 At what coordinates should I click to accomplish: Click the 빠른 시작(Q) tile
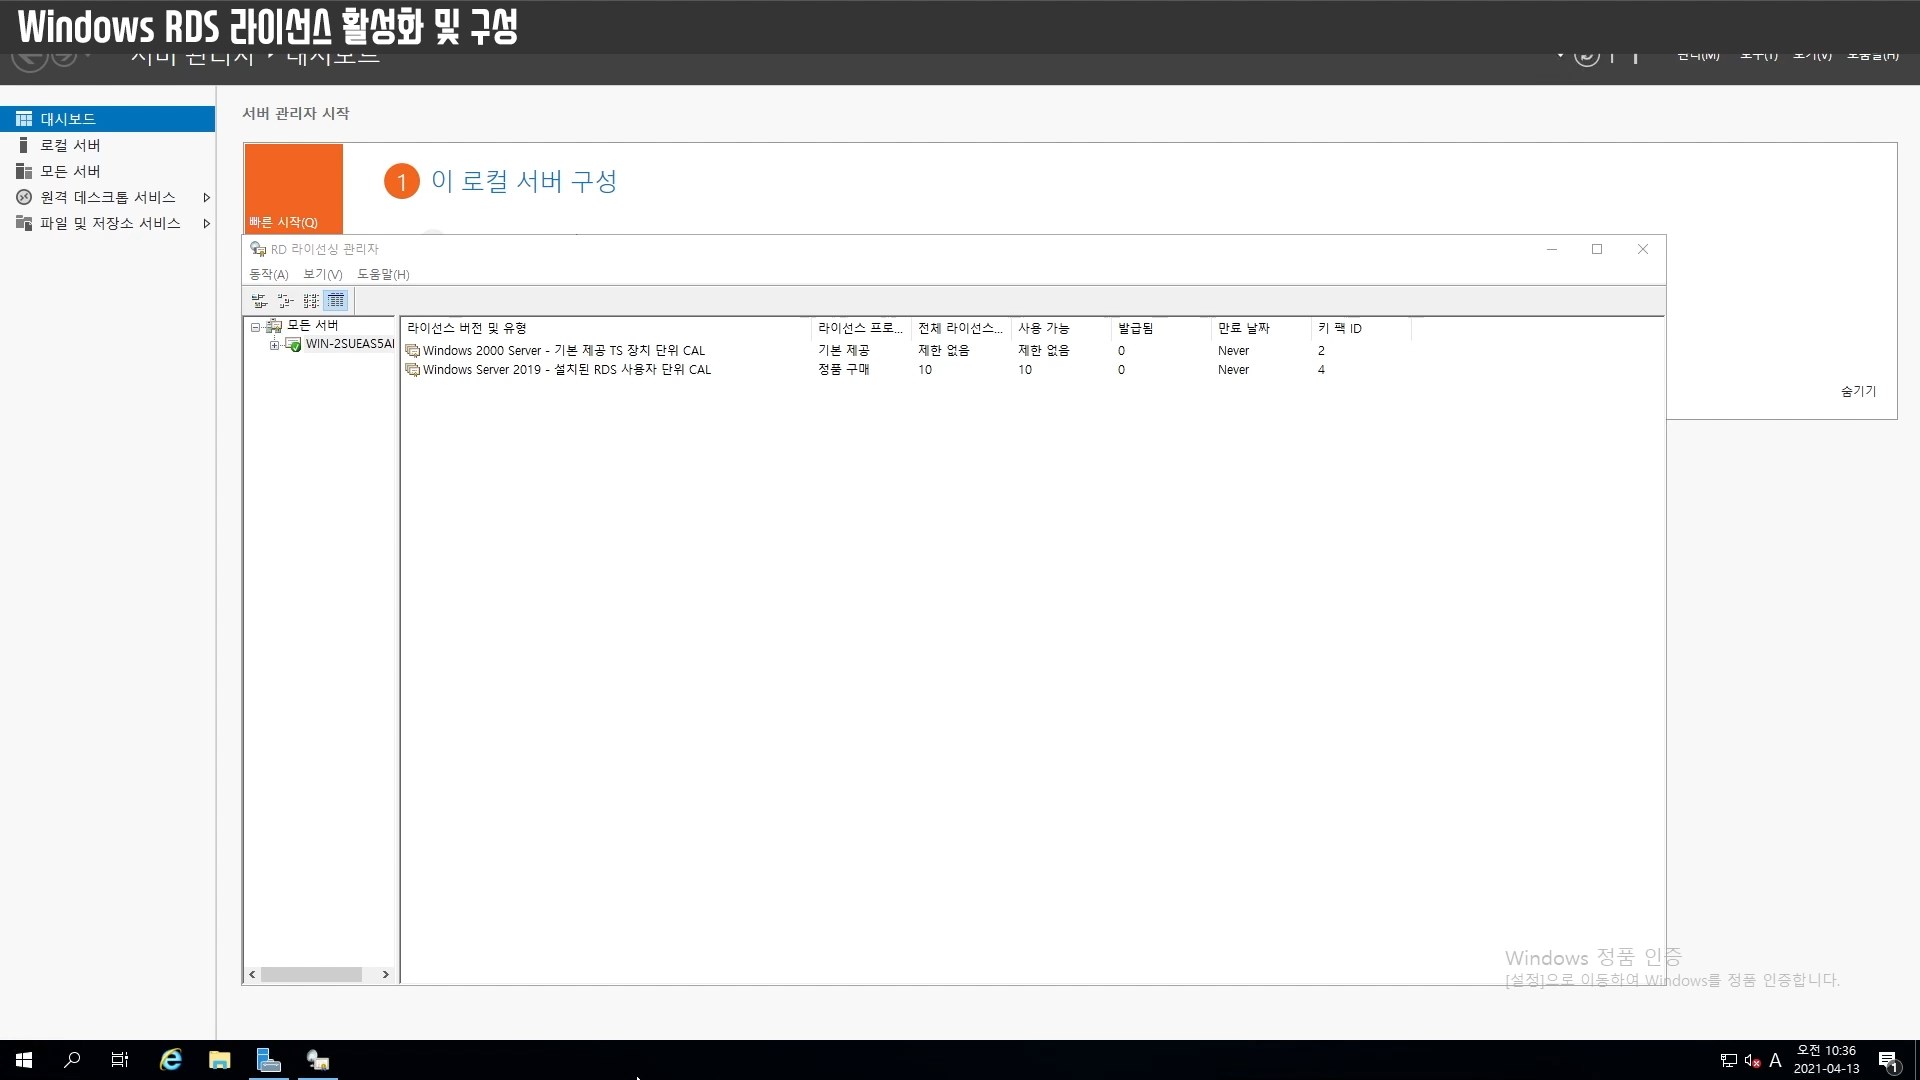point(293,189)
